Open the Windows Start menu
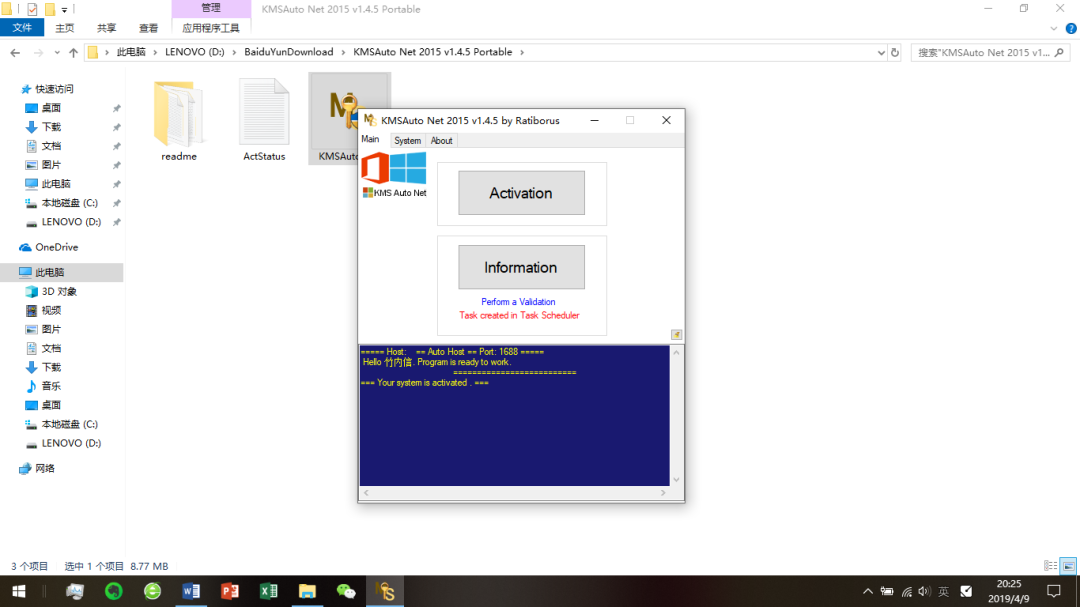Image resolution: width=1080 pixels, height=607 pixels. point(19,591)
